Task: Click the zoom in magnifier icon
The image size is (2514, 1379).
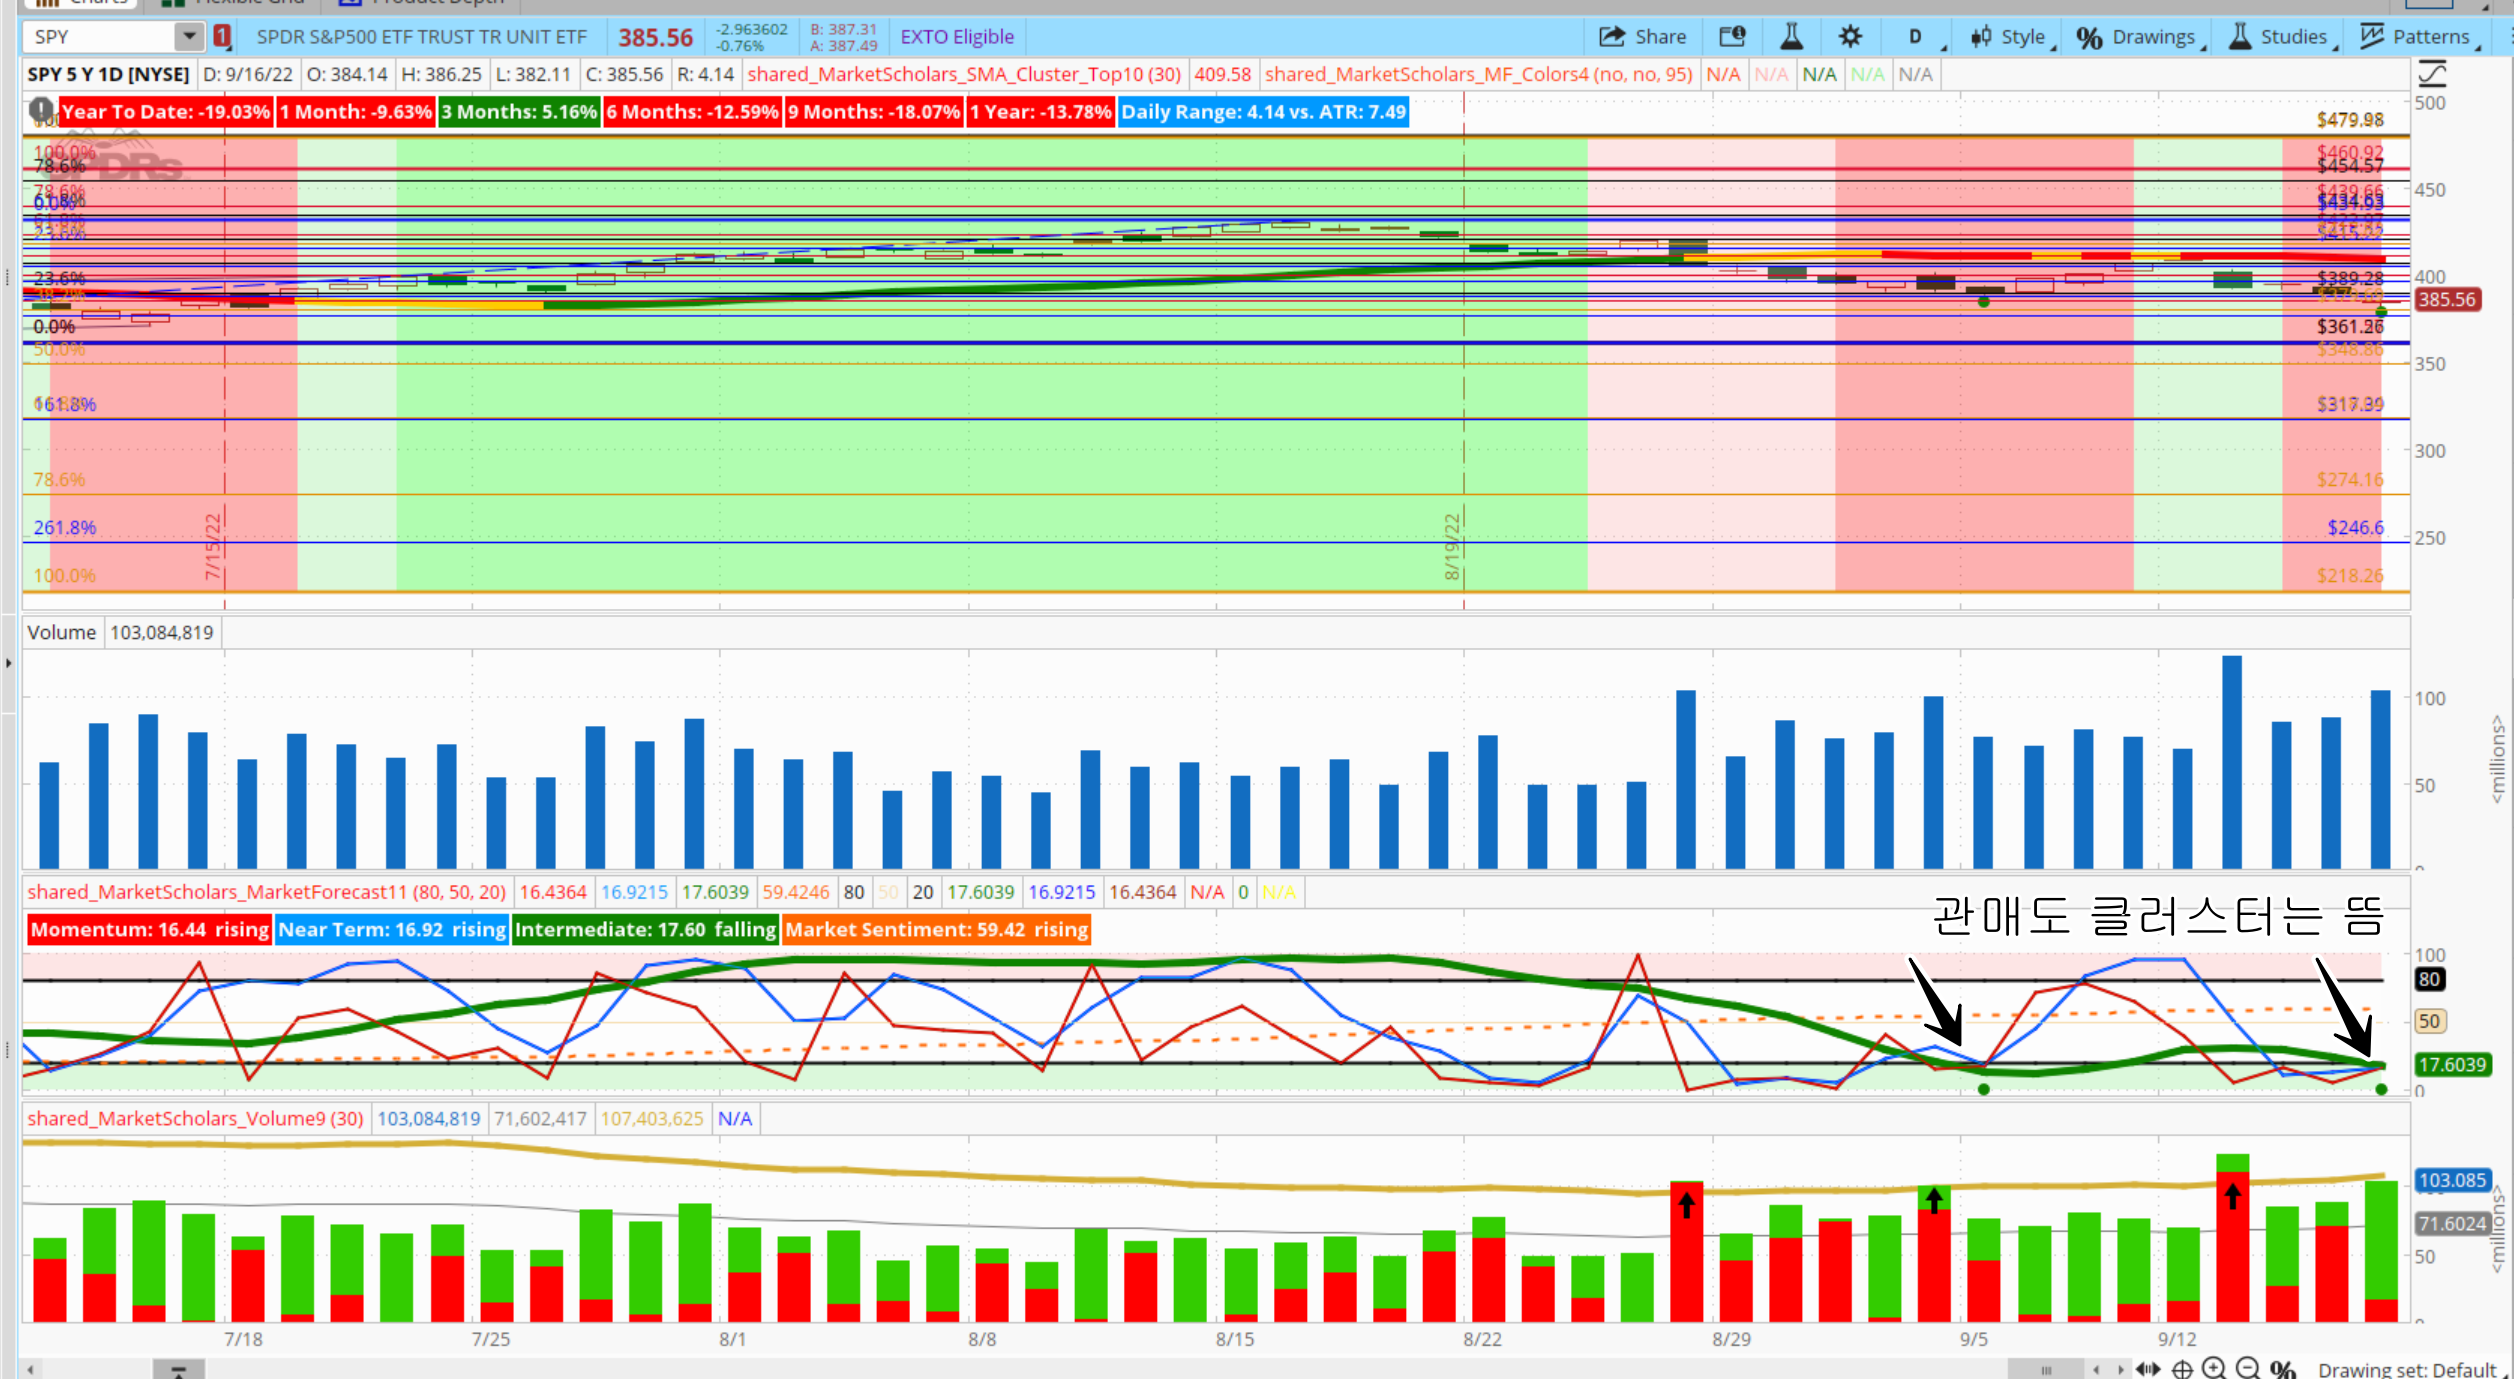Action: [x=2215, y=1369]
